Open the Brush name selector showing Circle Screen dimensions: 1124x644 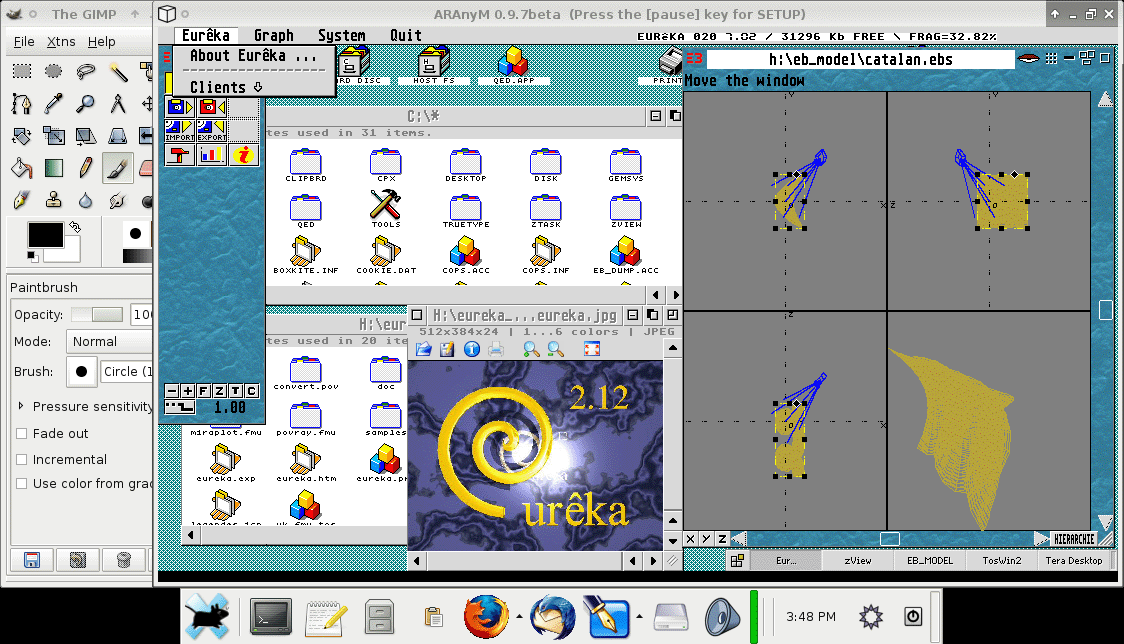126,371
